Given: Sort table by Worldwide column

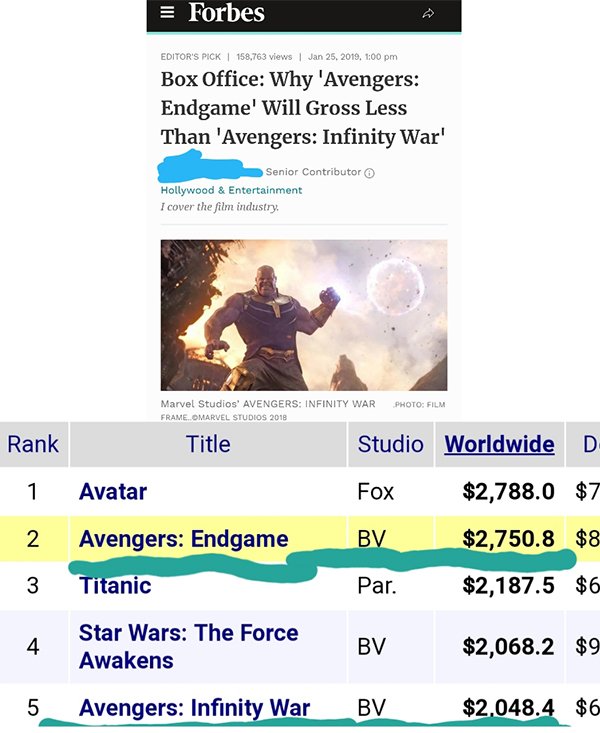Looking at the screenshot, I should click(x=499, y=444).
